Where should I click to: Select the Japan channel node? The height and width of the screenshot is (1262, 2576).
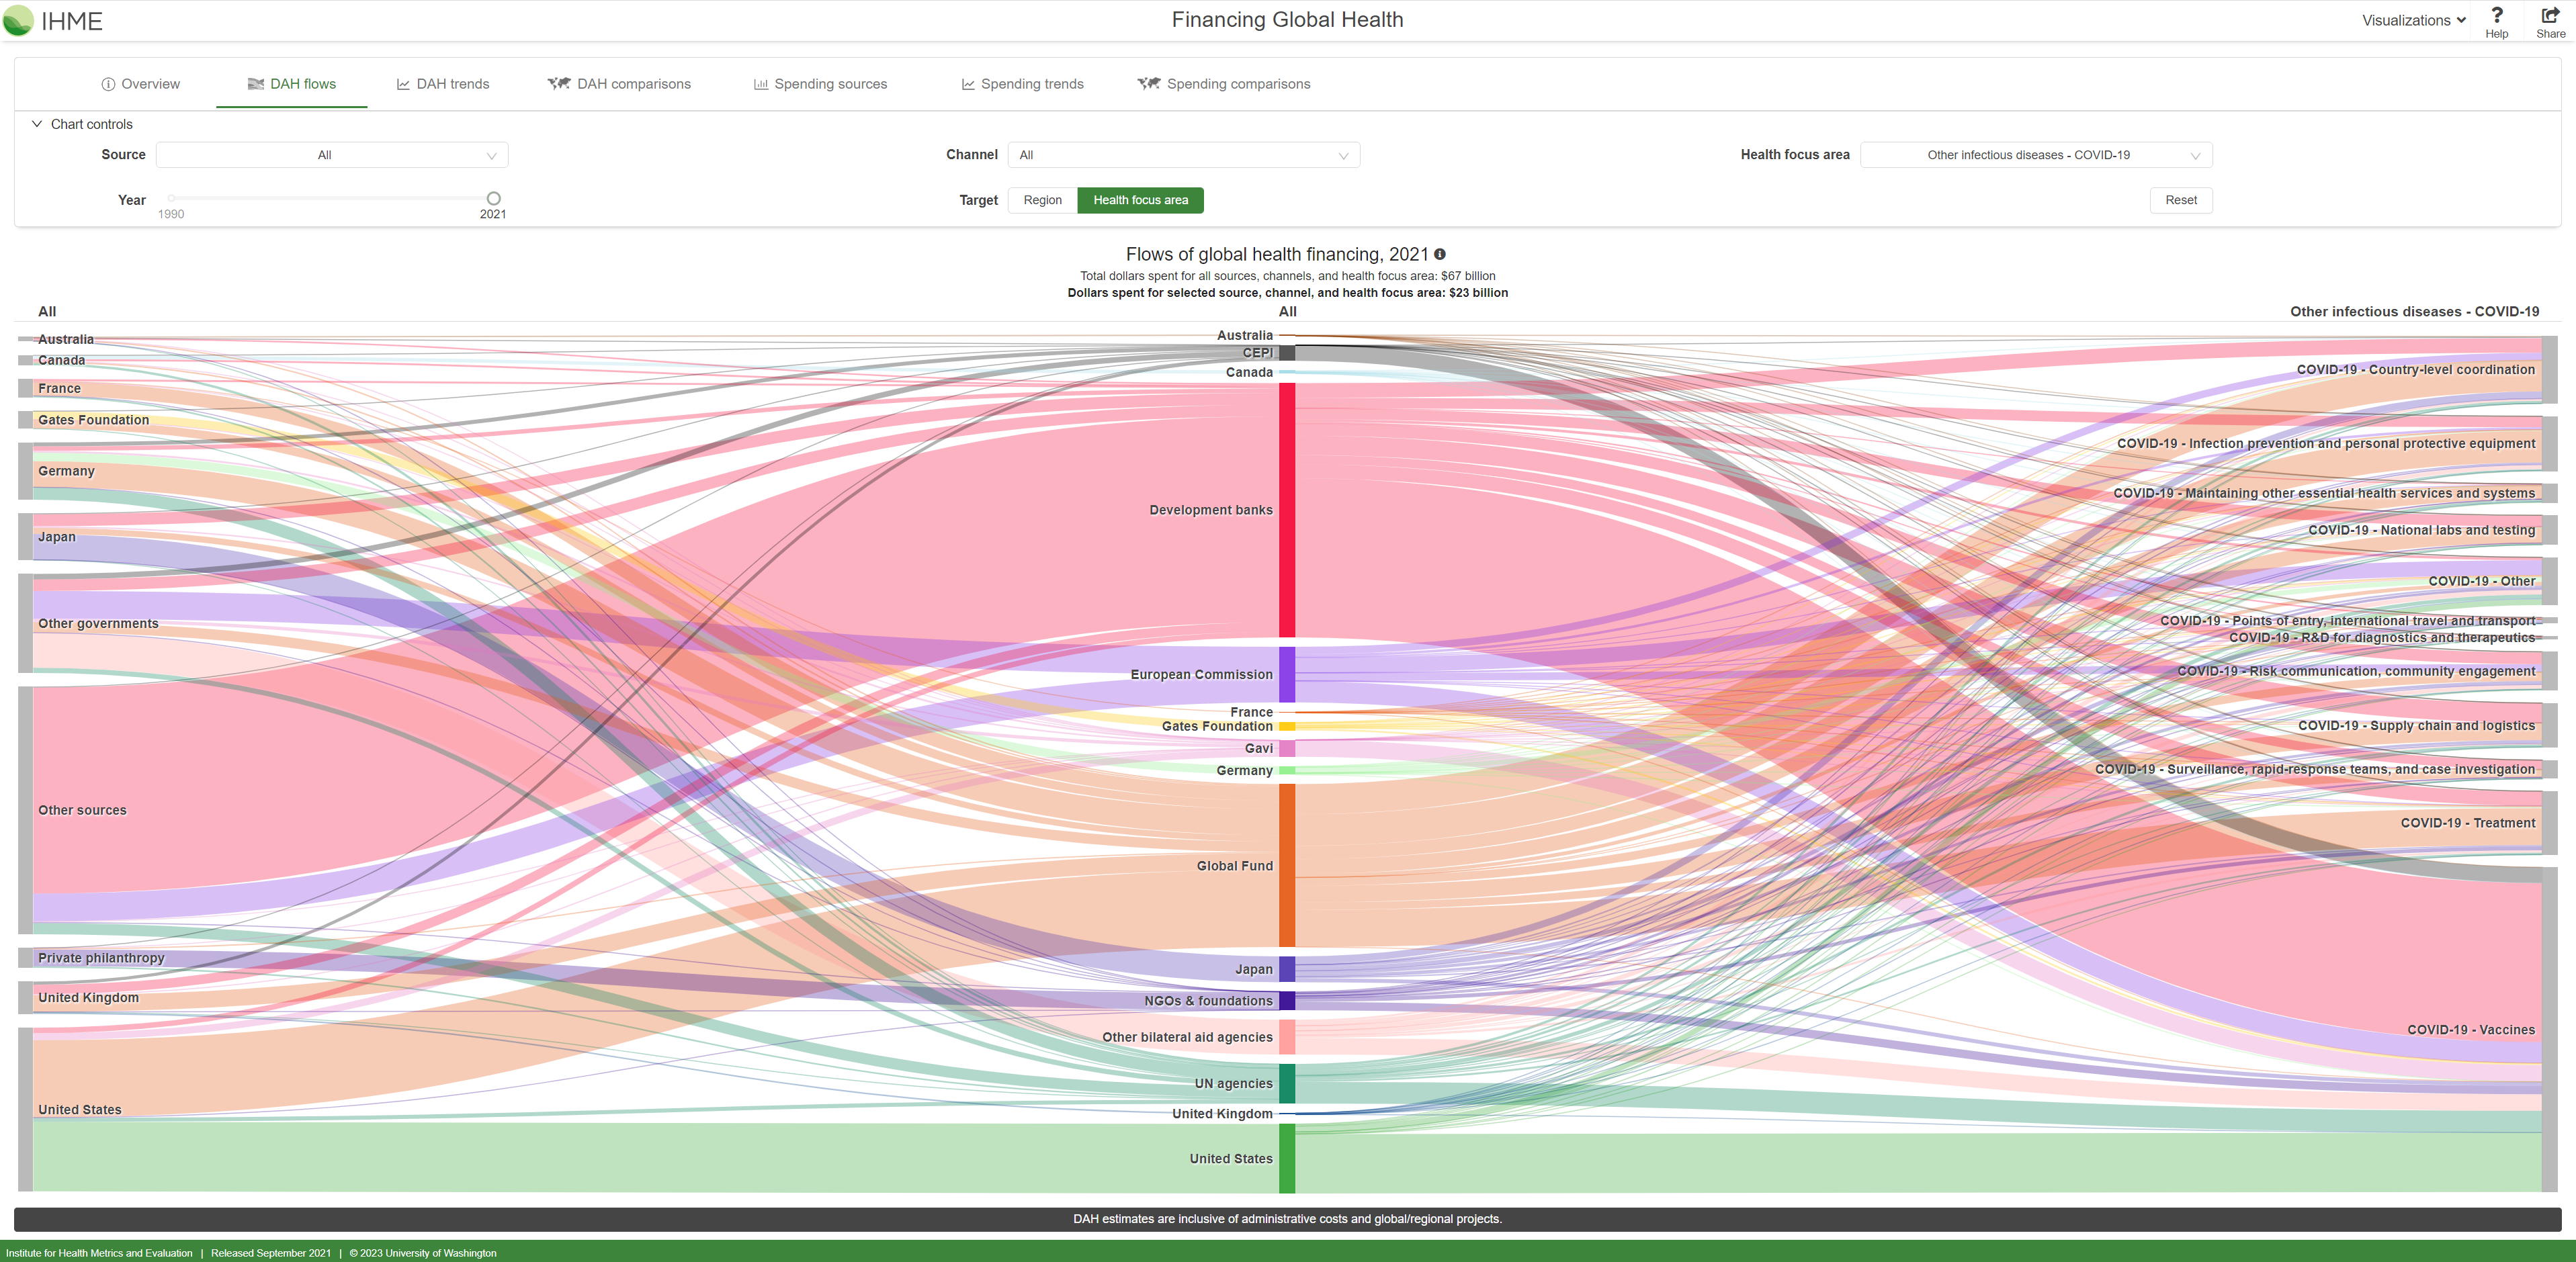1287,969
